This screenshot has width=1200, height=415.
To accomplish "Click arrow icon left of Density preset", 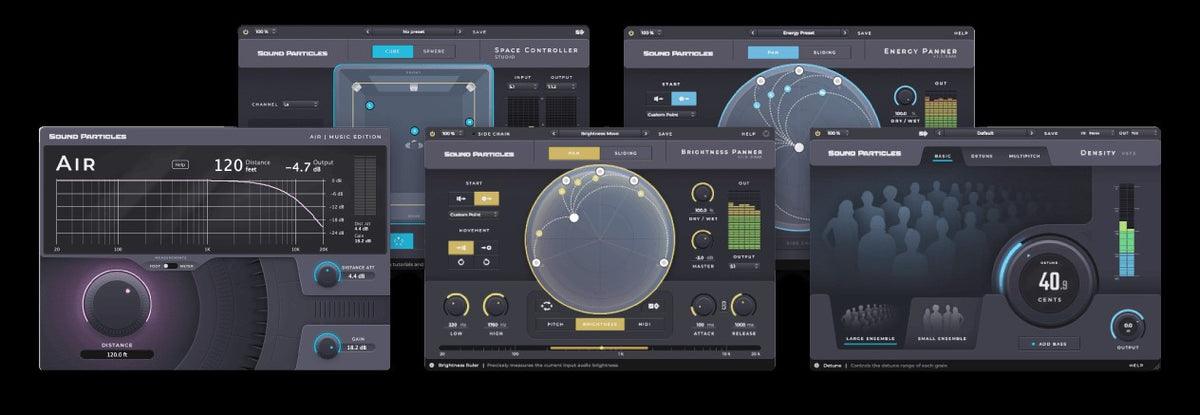I will [925, 133].
